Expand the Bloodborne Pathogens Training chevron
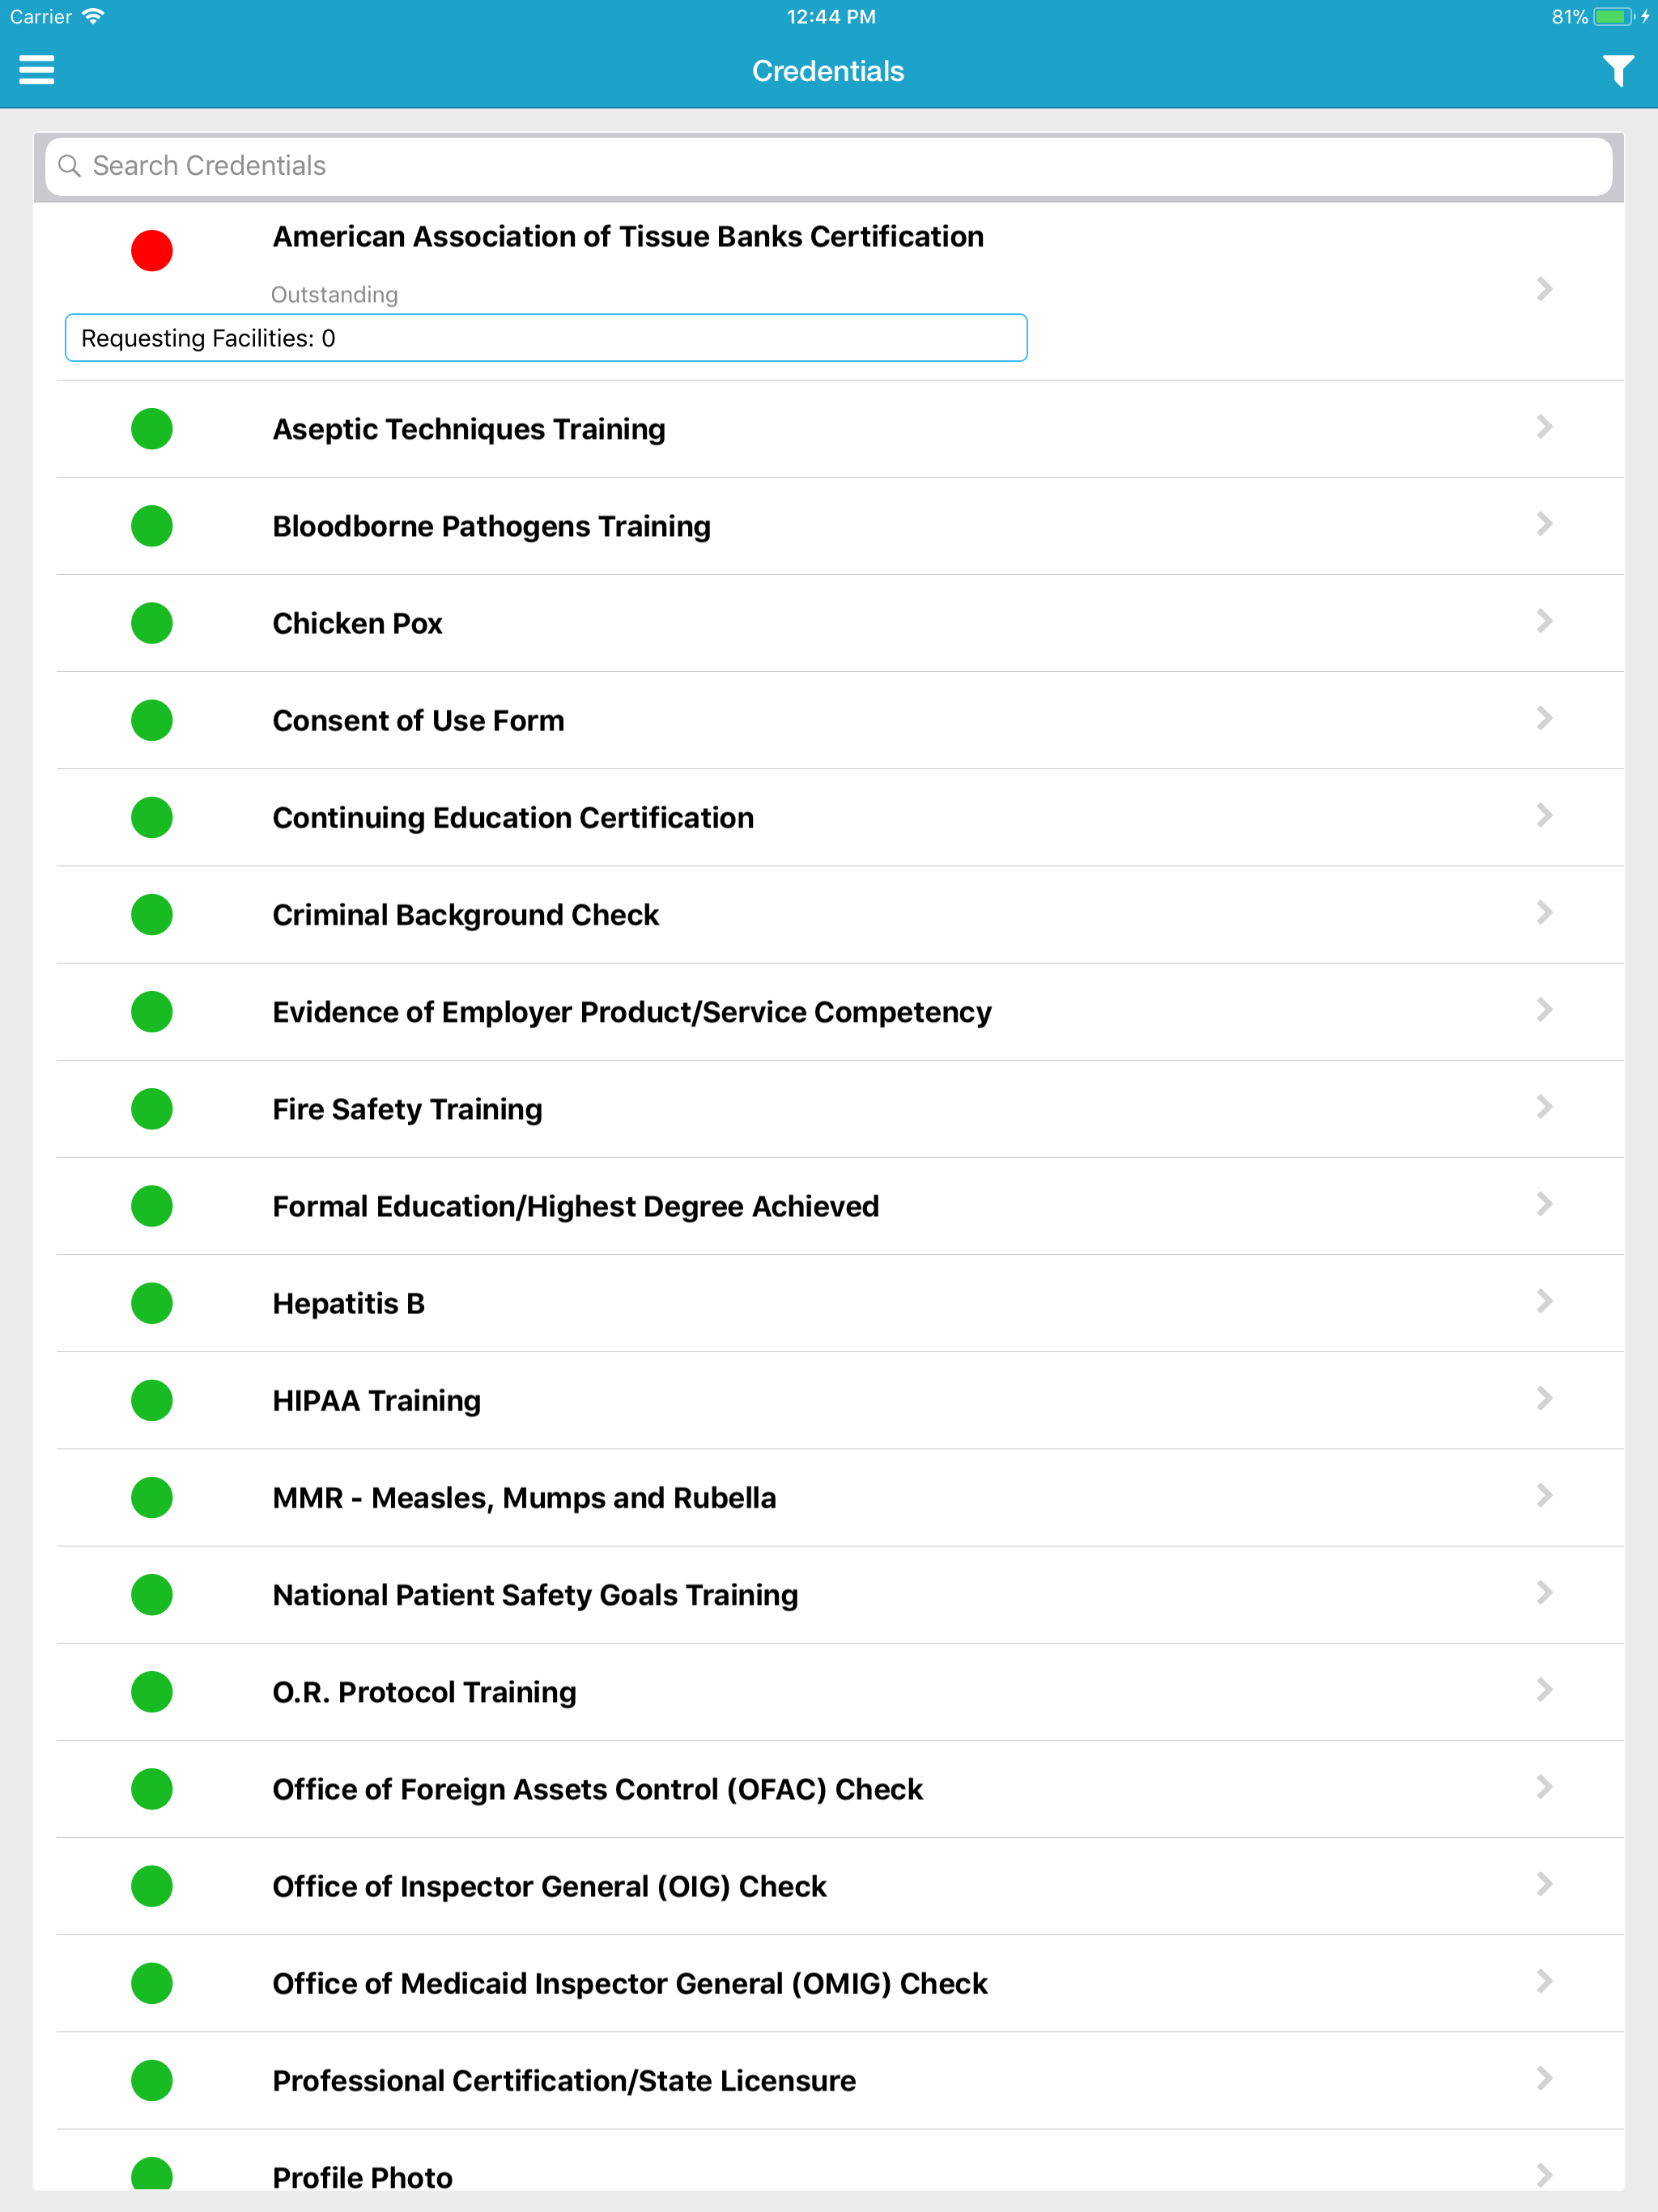The height and width of the screenshot is (2212, 1658). tap(1544, 525)
